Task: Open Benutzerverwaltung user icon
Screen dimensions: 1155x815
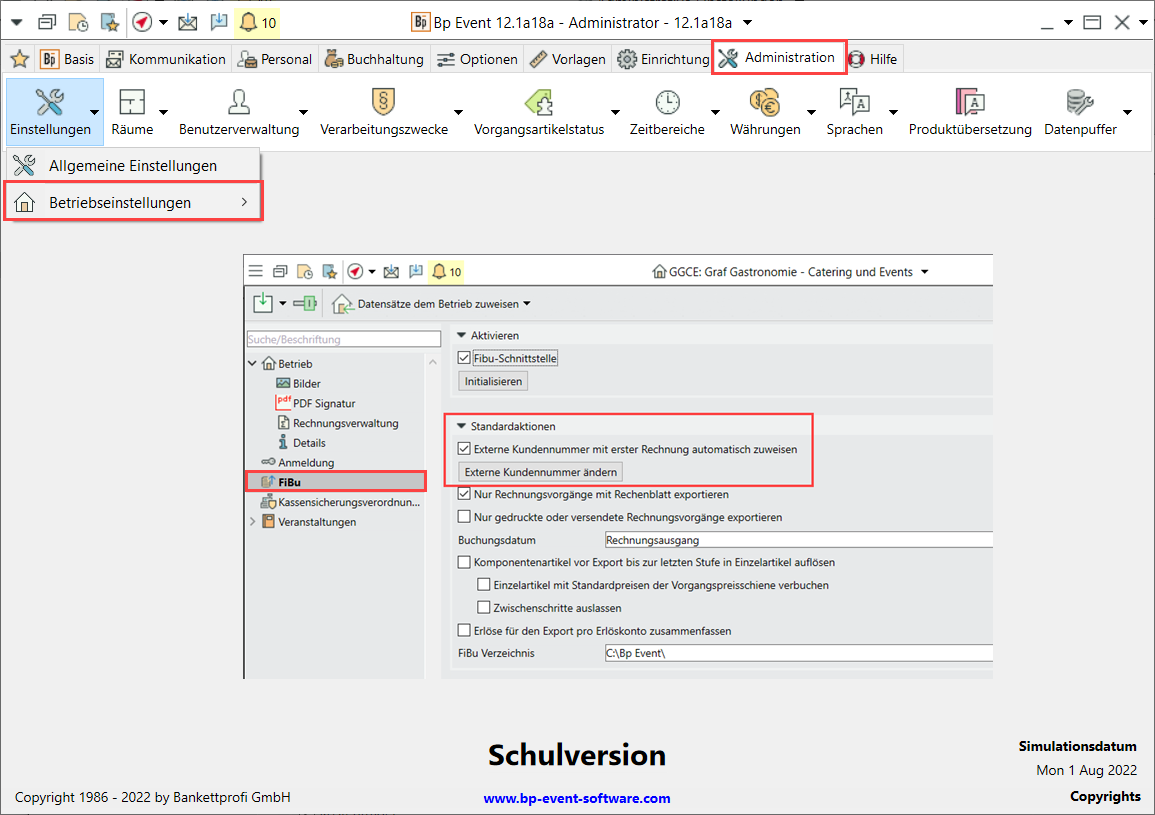Action: (239, 102)
